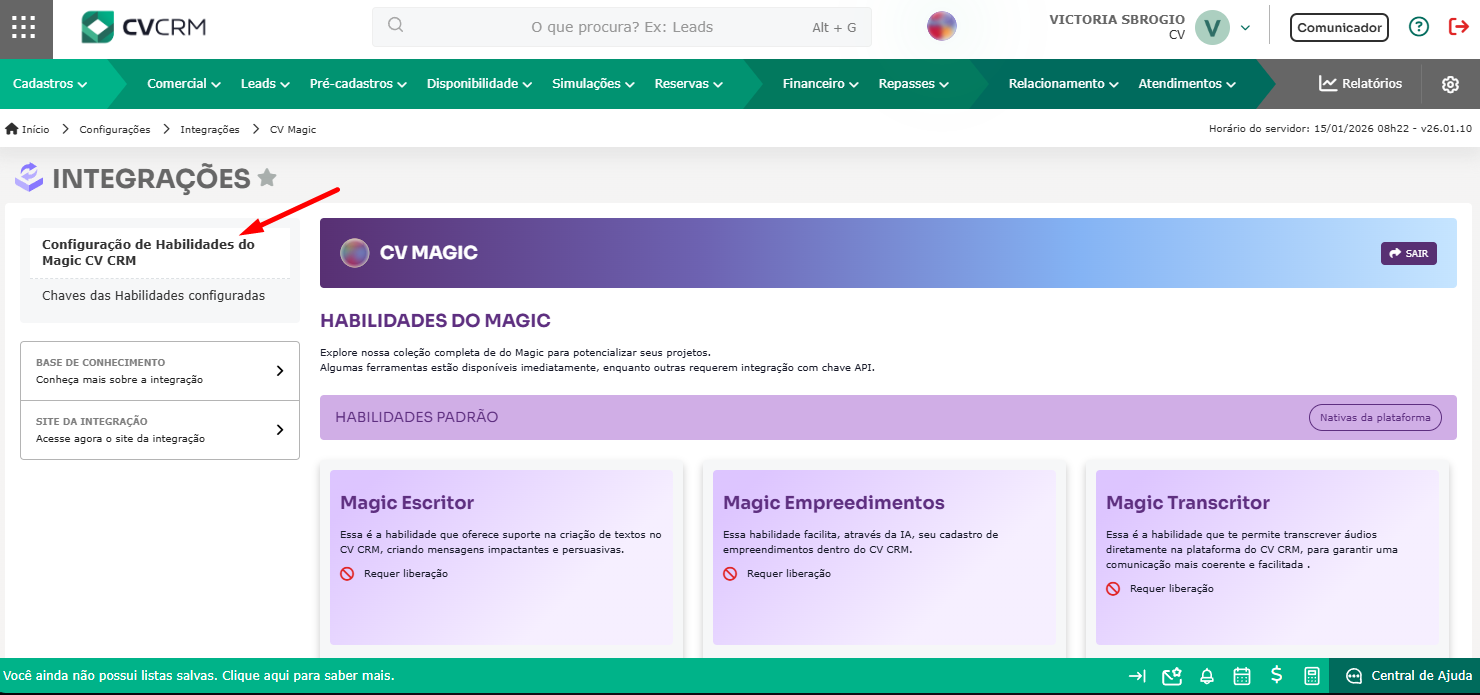
Task: Click Nativas da plataforma badge
Action: coord(1375,417)
